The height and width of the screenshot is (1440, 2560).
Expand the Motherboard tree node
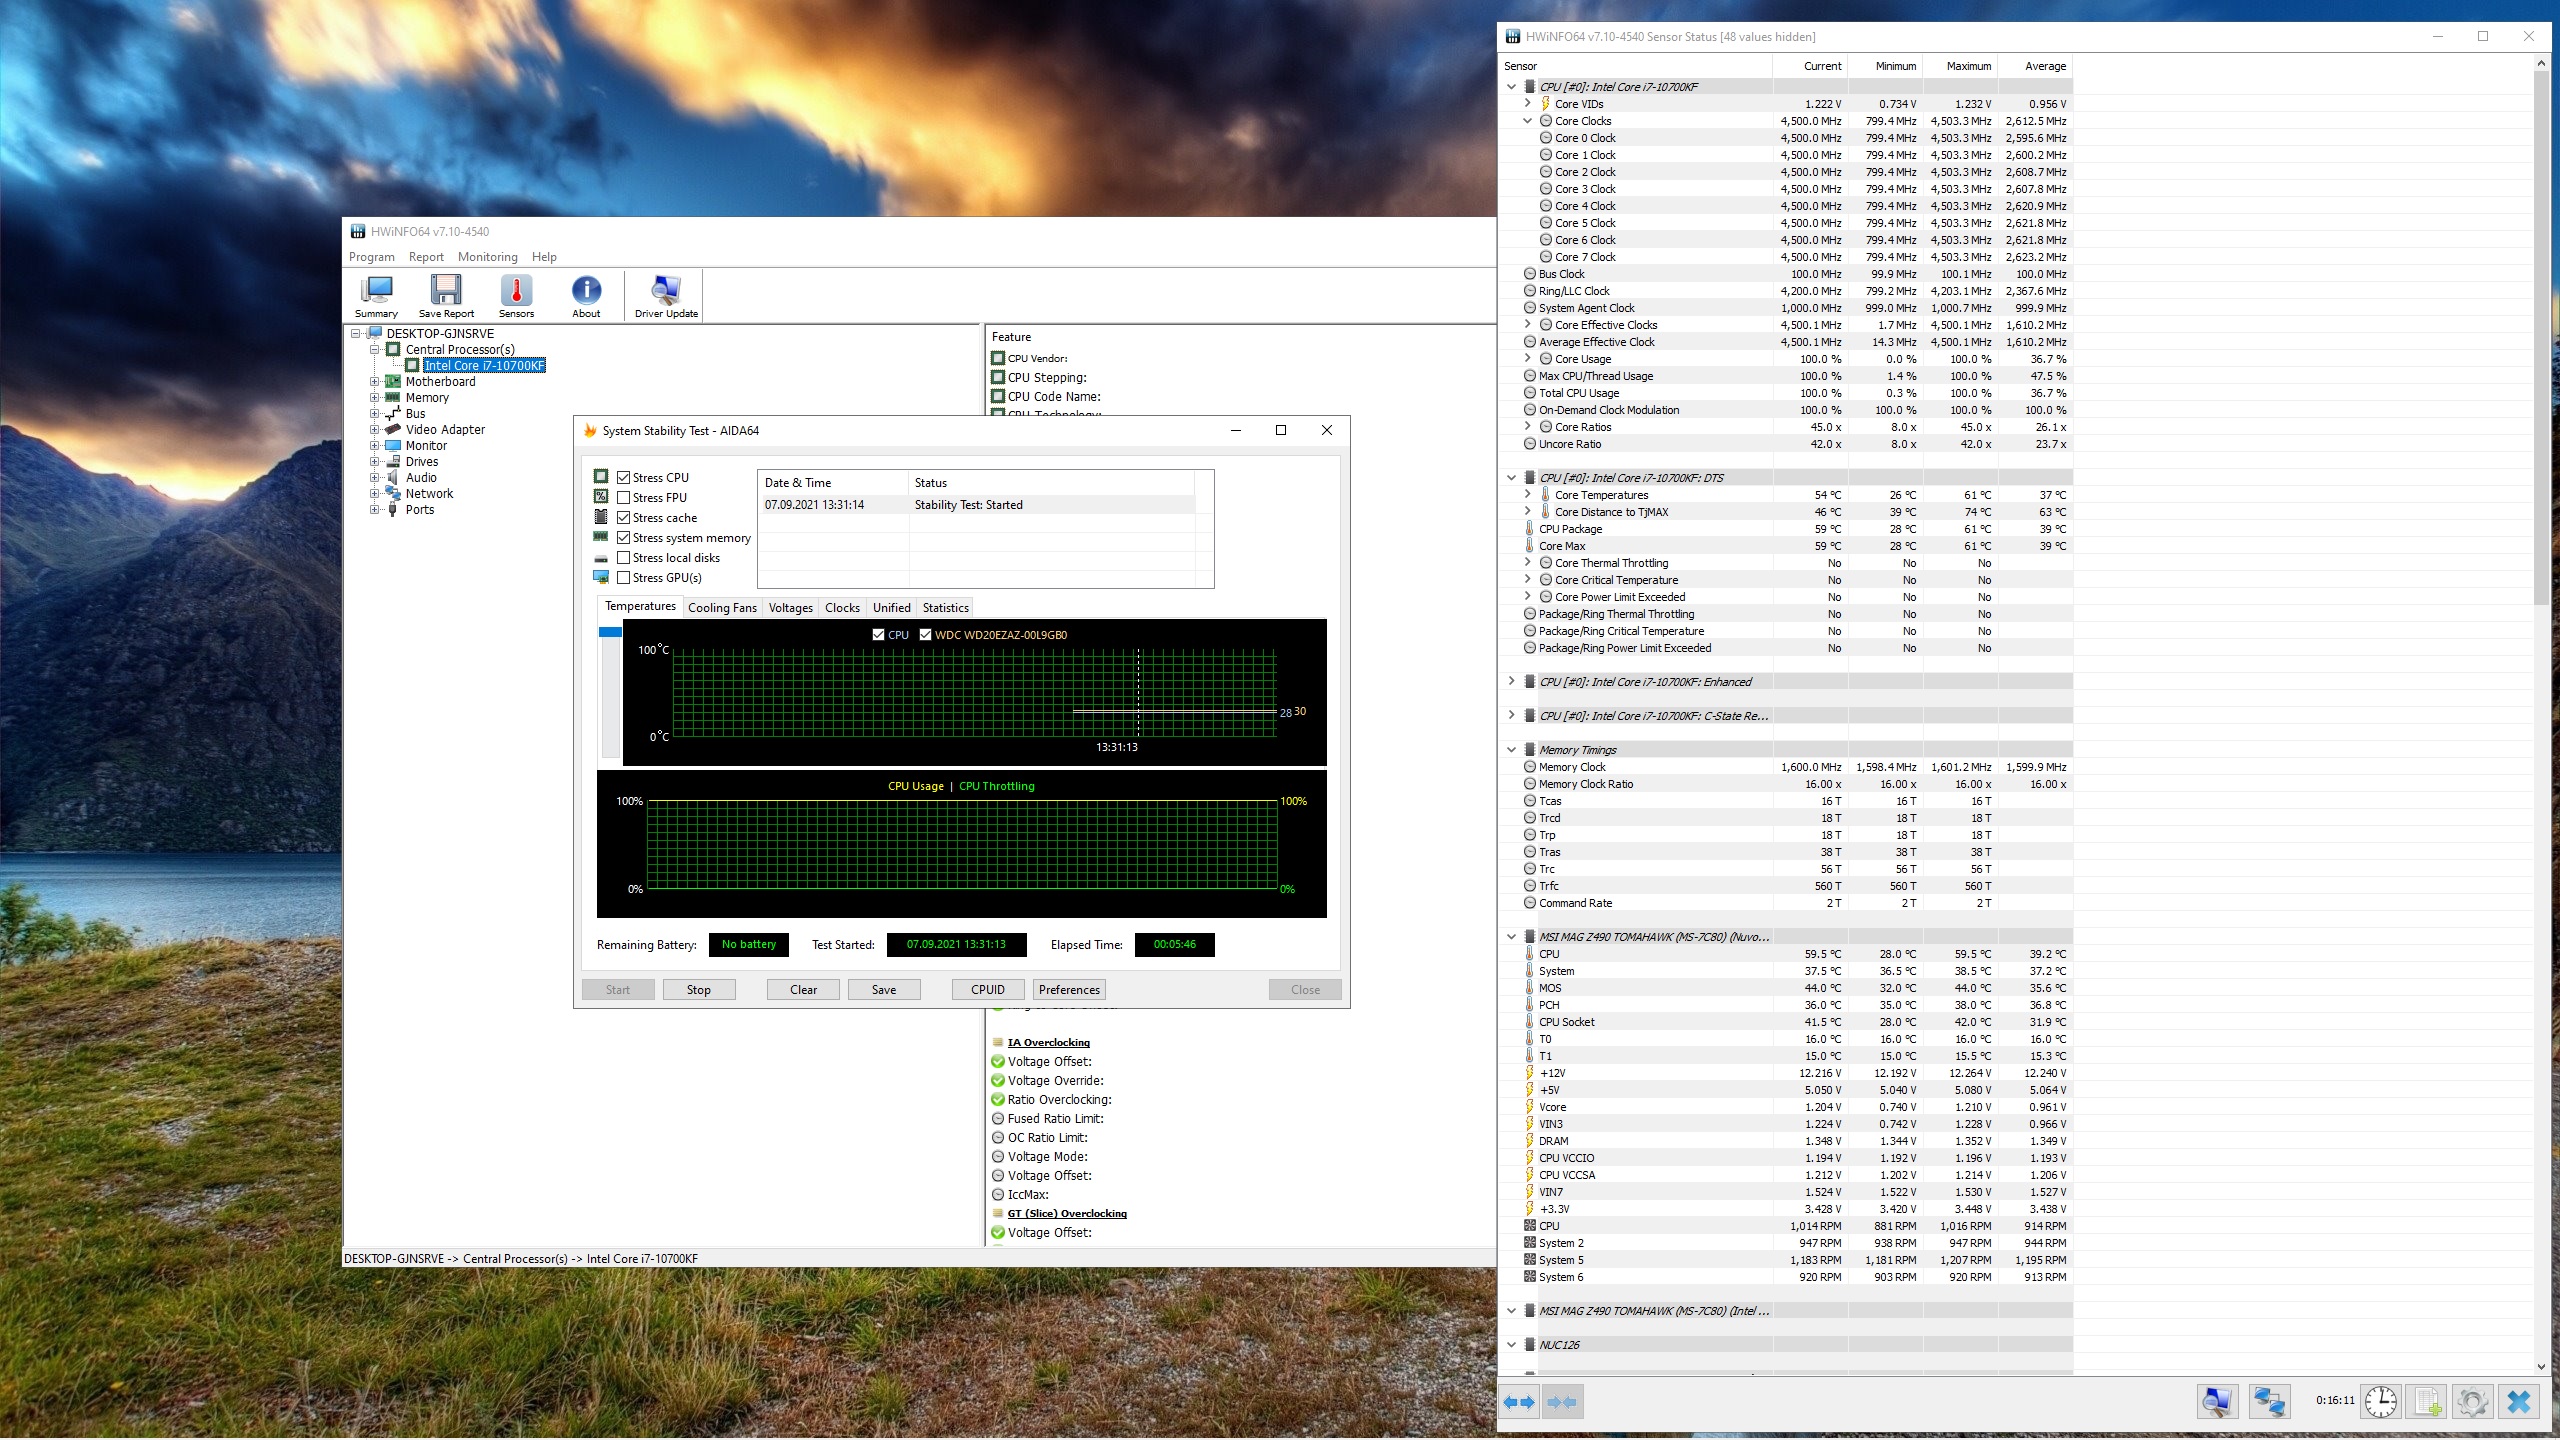pyautogui.click(x=375, y=382)
